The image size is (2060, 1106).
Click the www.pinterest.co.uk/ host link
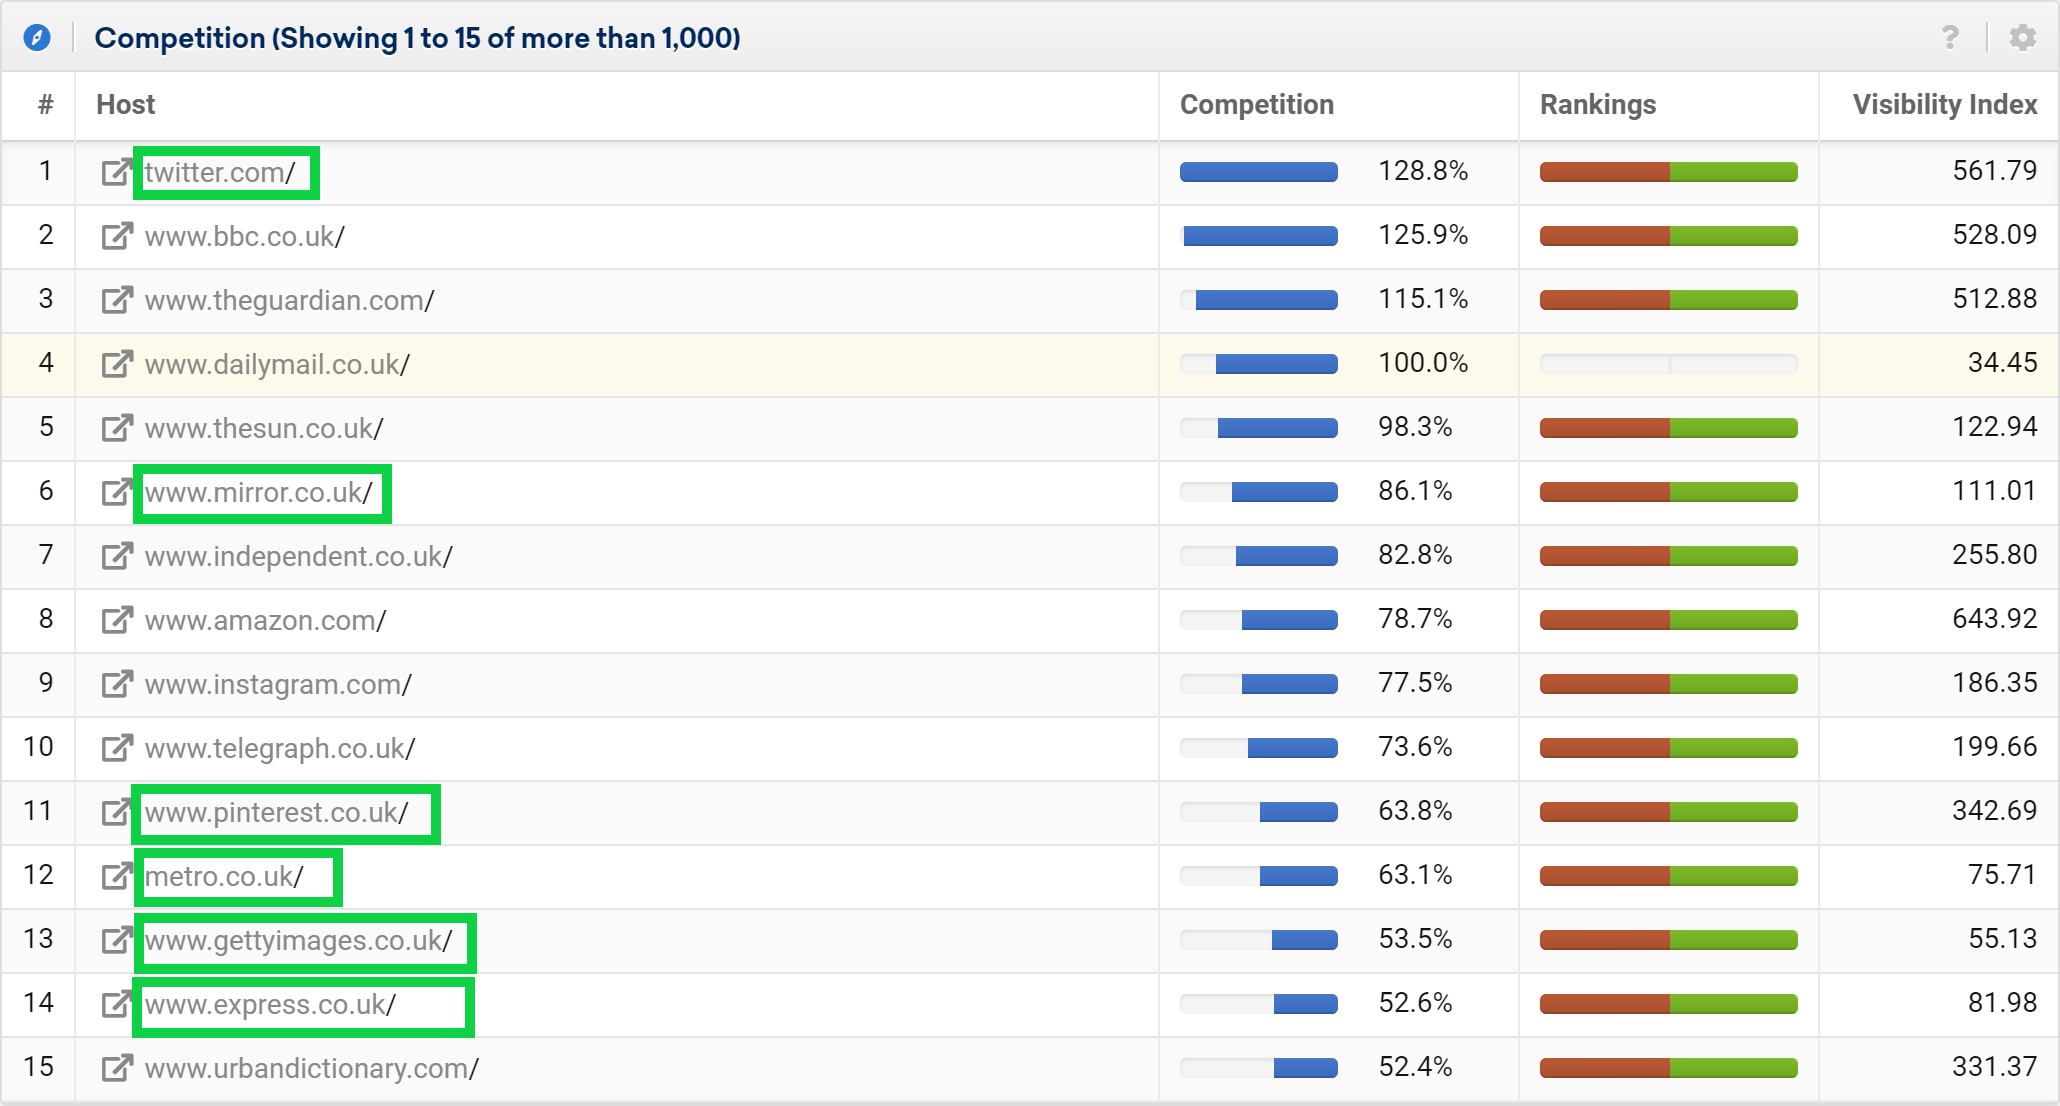pyautogui.click(x=276, y=812)
